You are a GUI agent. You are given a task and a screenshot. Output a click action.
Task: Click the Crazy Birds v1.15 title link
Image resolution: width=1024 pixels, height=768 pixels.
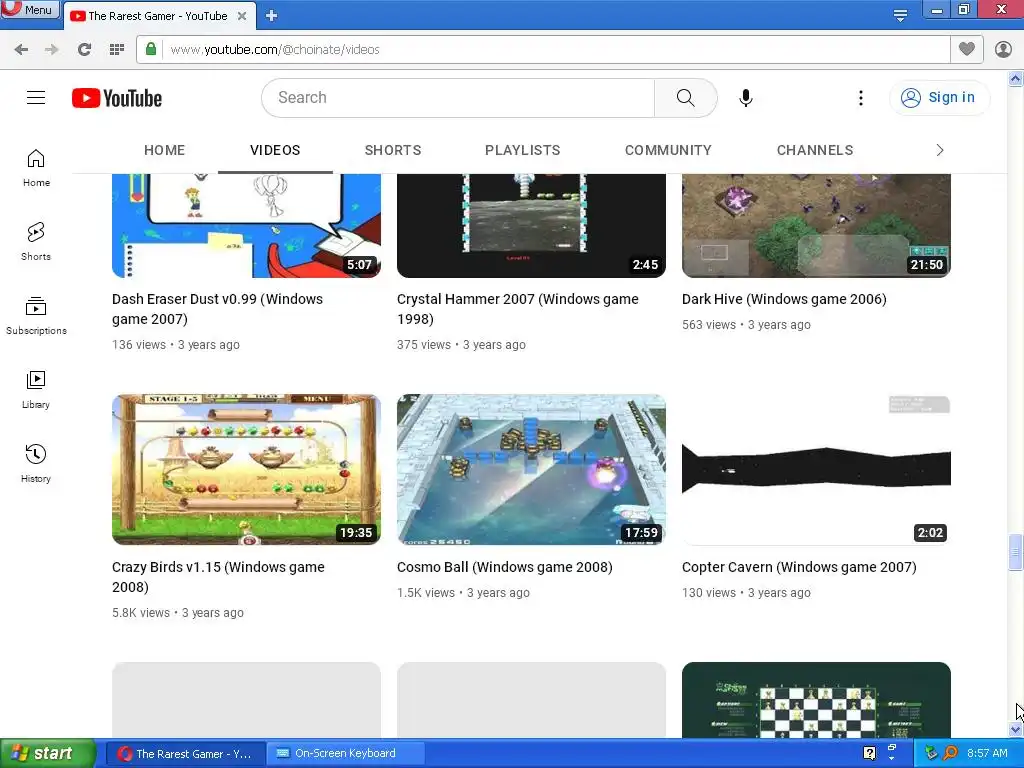coord(218,577)
